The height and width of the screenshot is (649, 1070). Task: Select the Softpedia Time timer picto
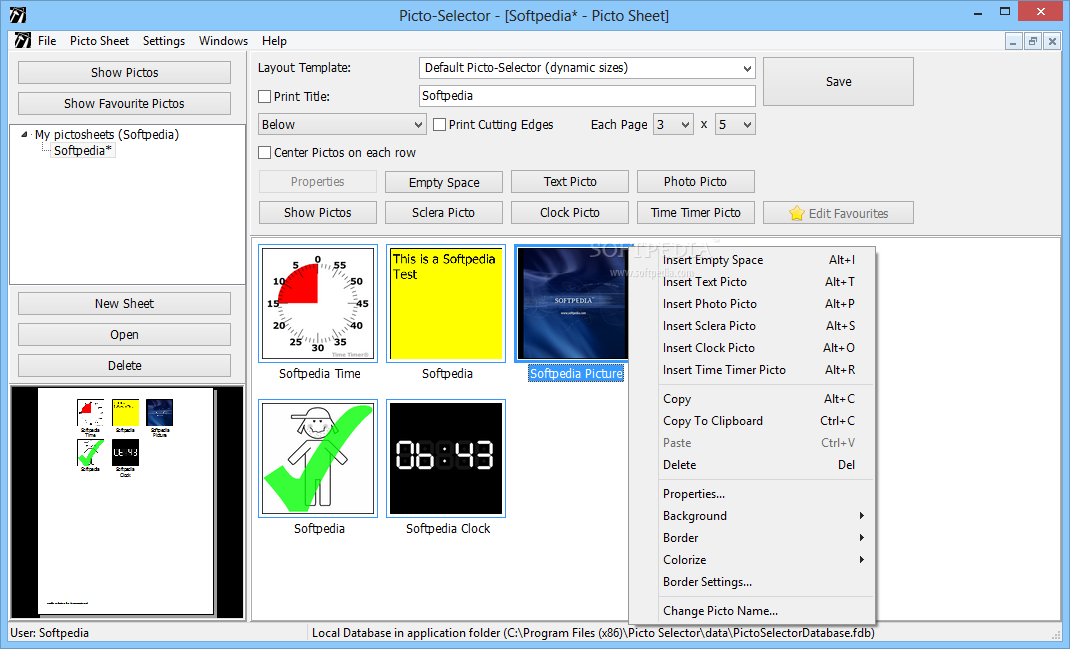coord(318,304)
